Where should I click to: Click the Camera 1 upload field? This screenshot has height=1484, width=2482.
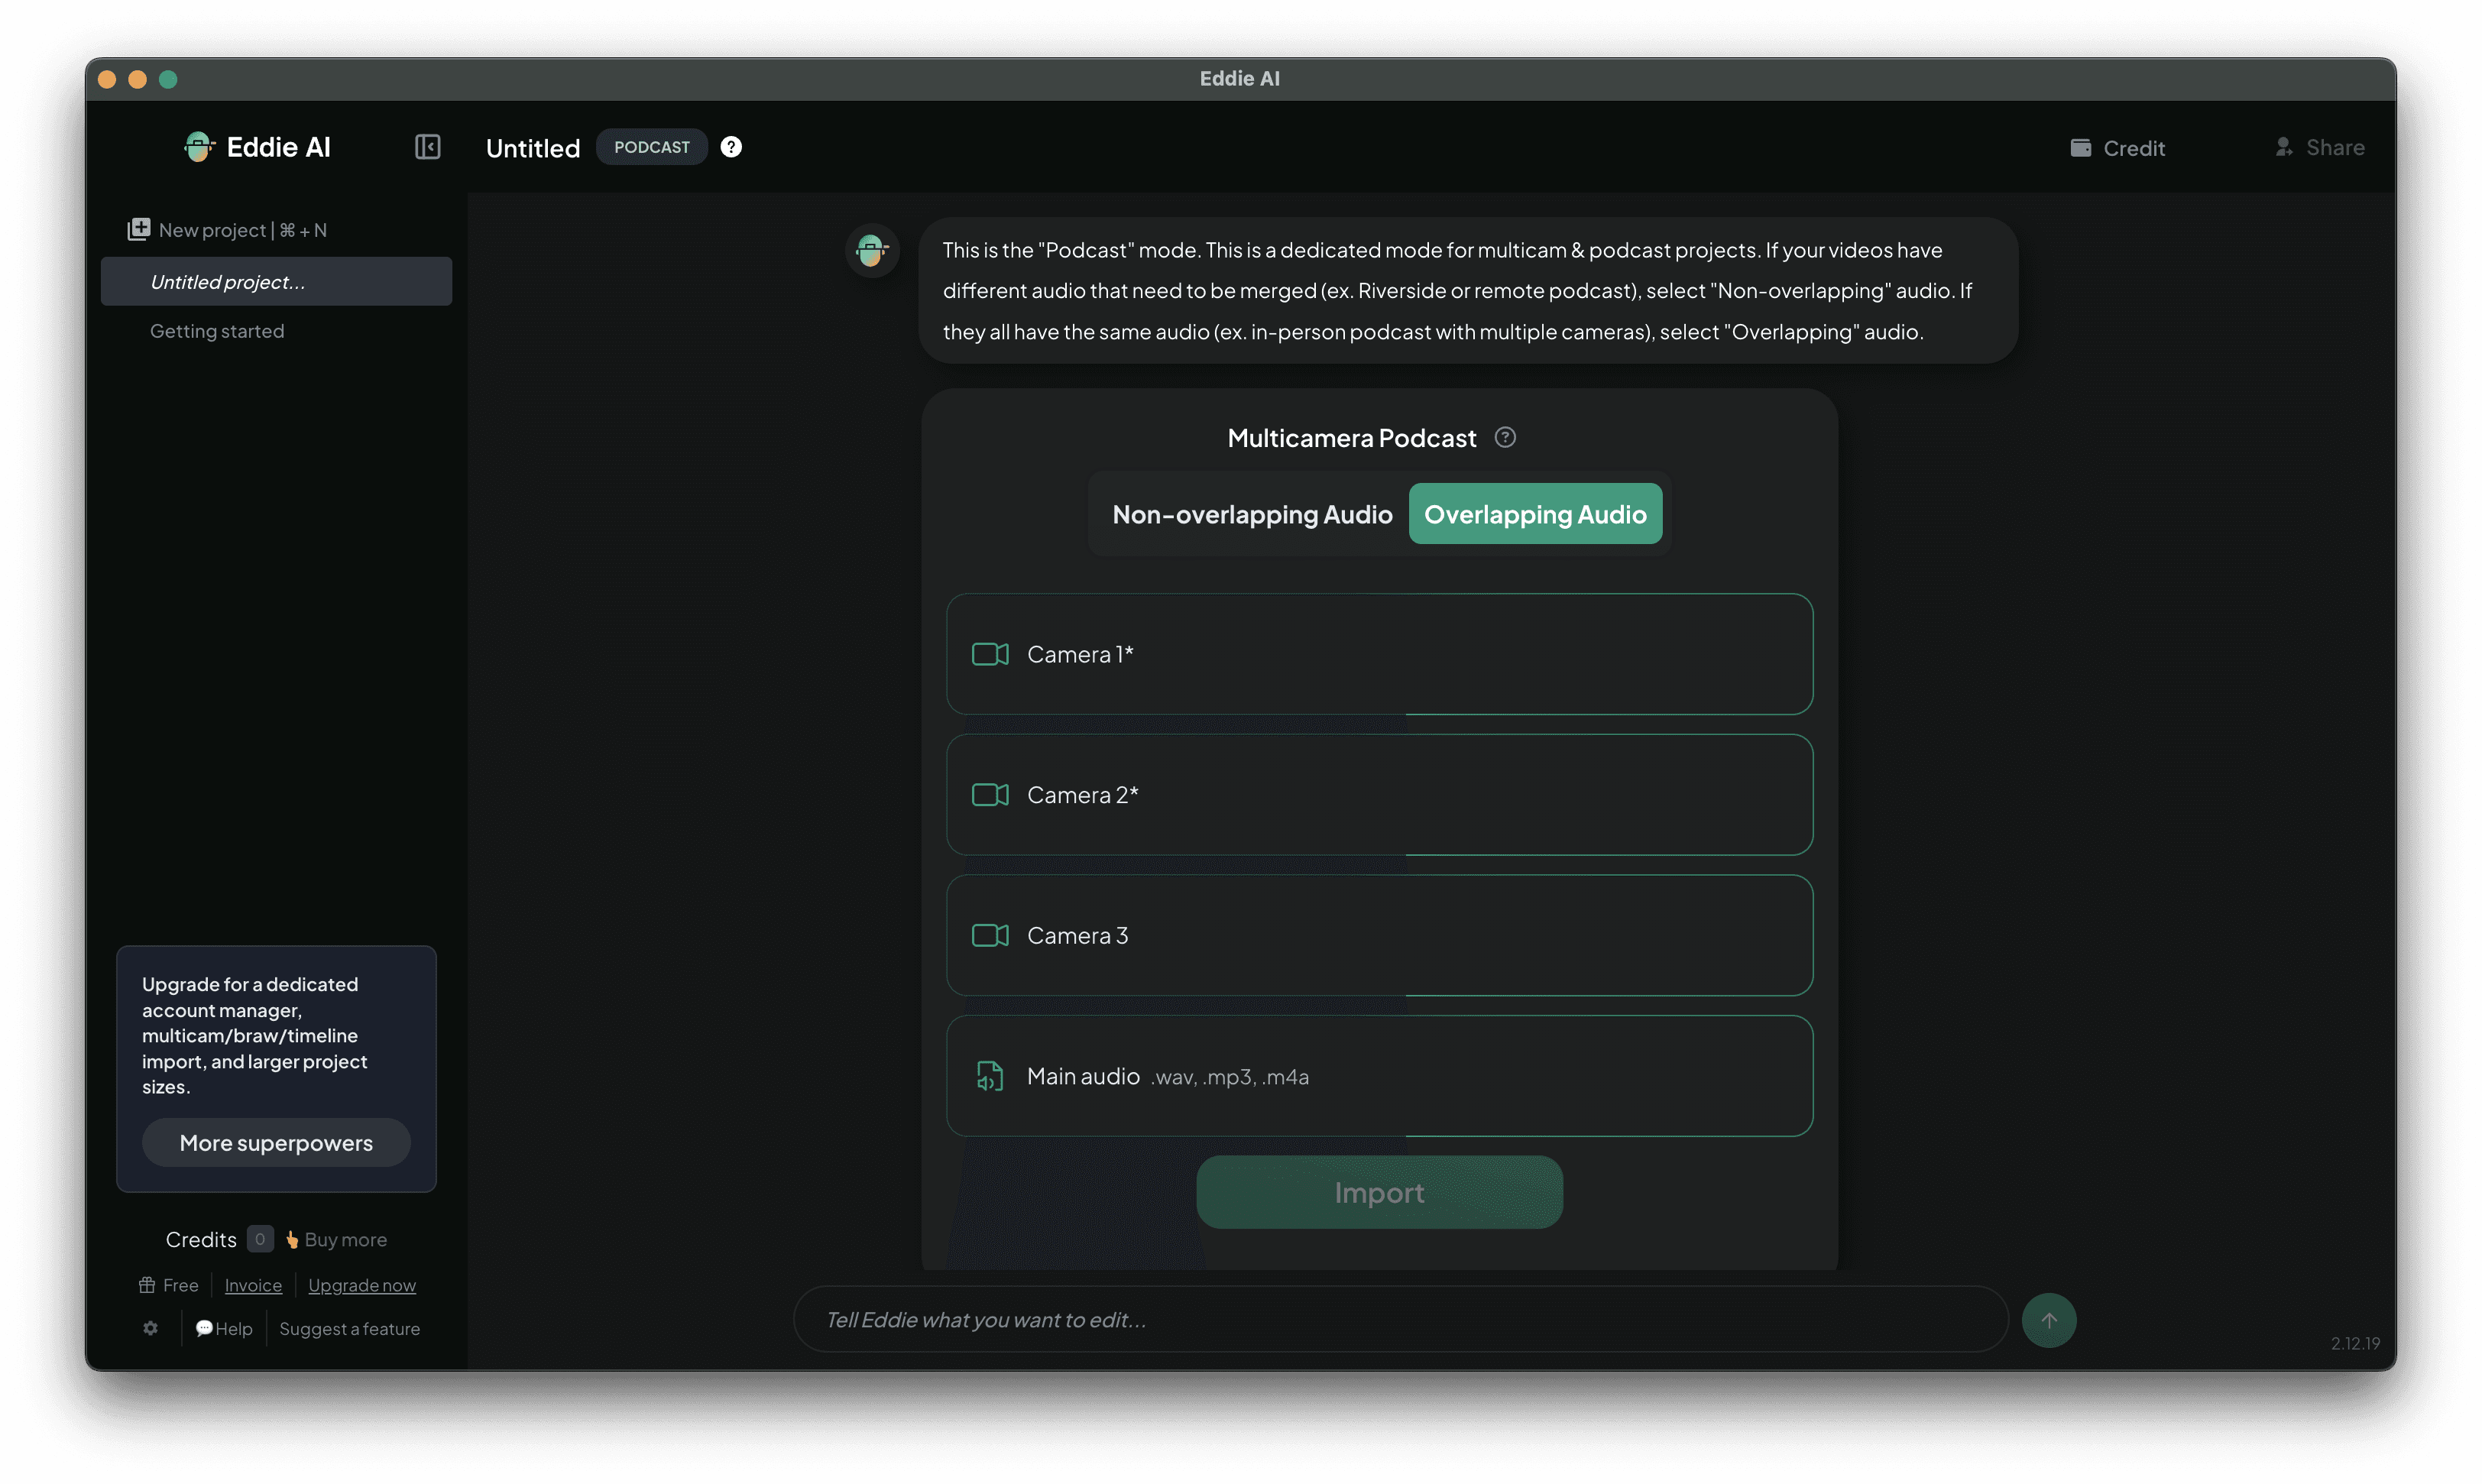[x=1379, y=654]
